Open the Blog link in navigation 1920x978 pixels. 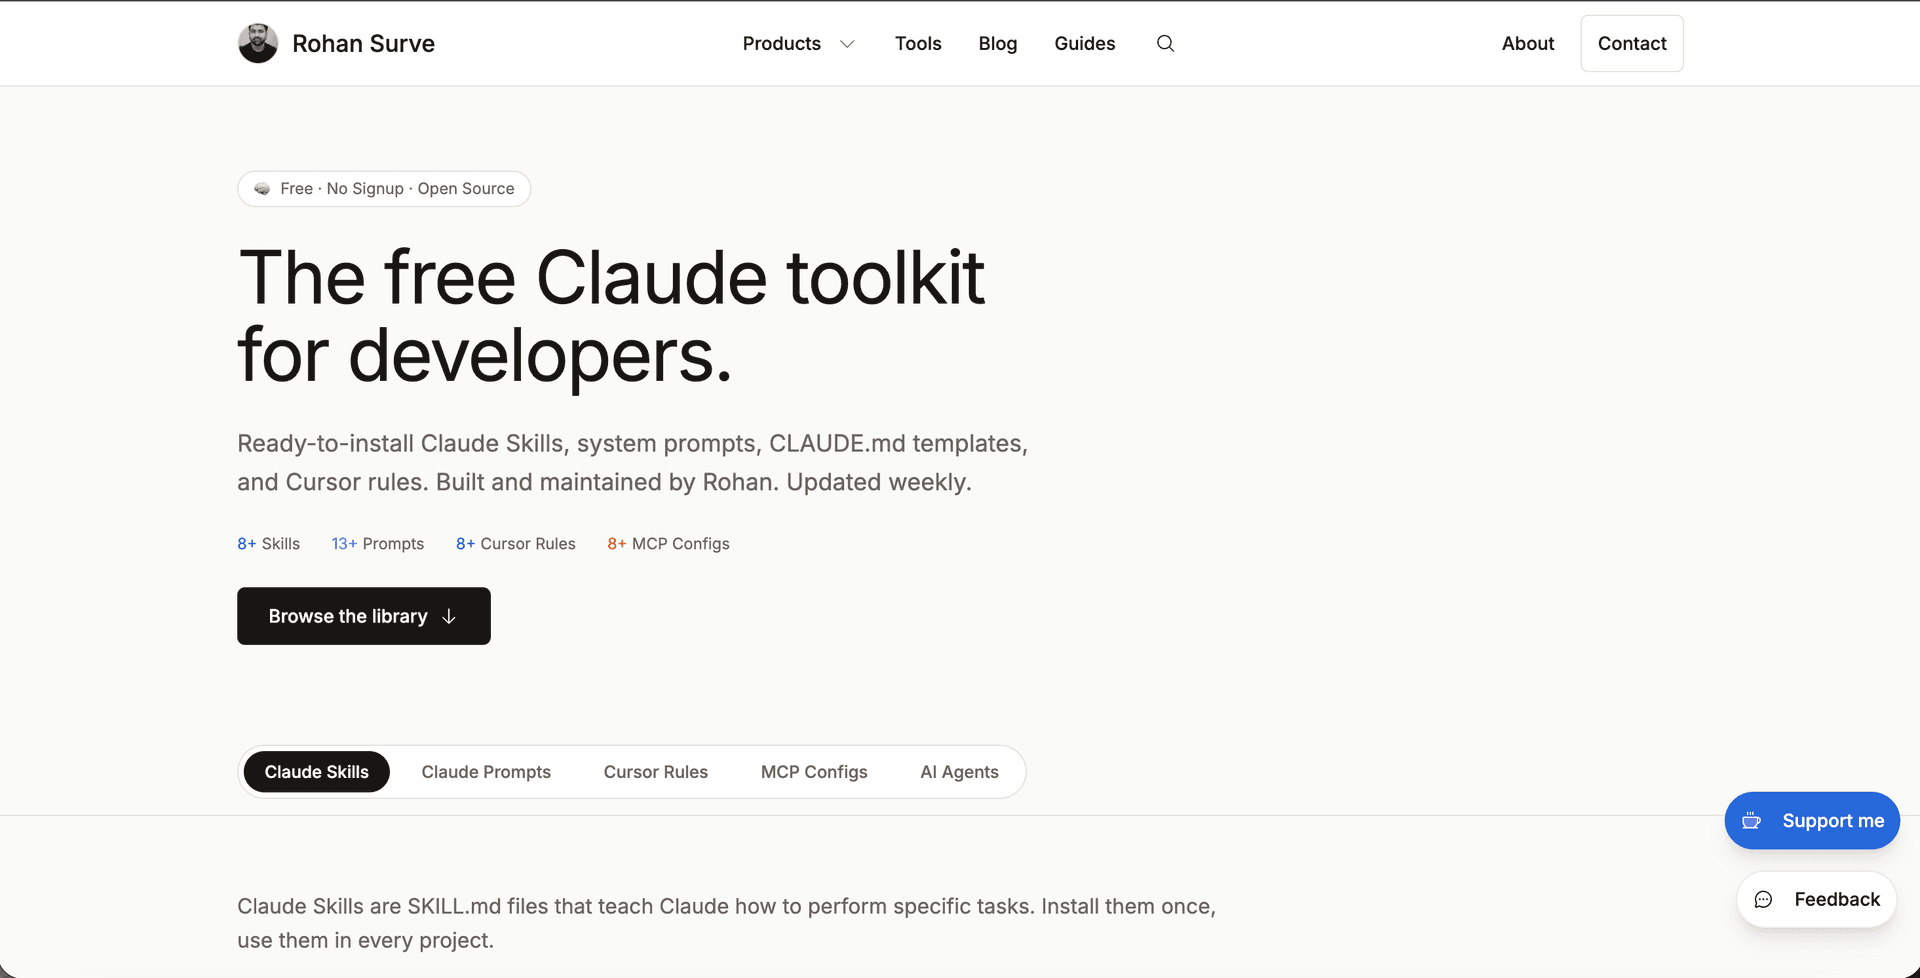[997, 43]
